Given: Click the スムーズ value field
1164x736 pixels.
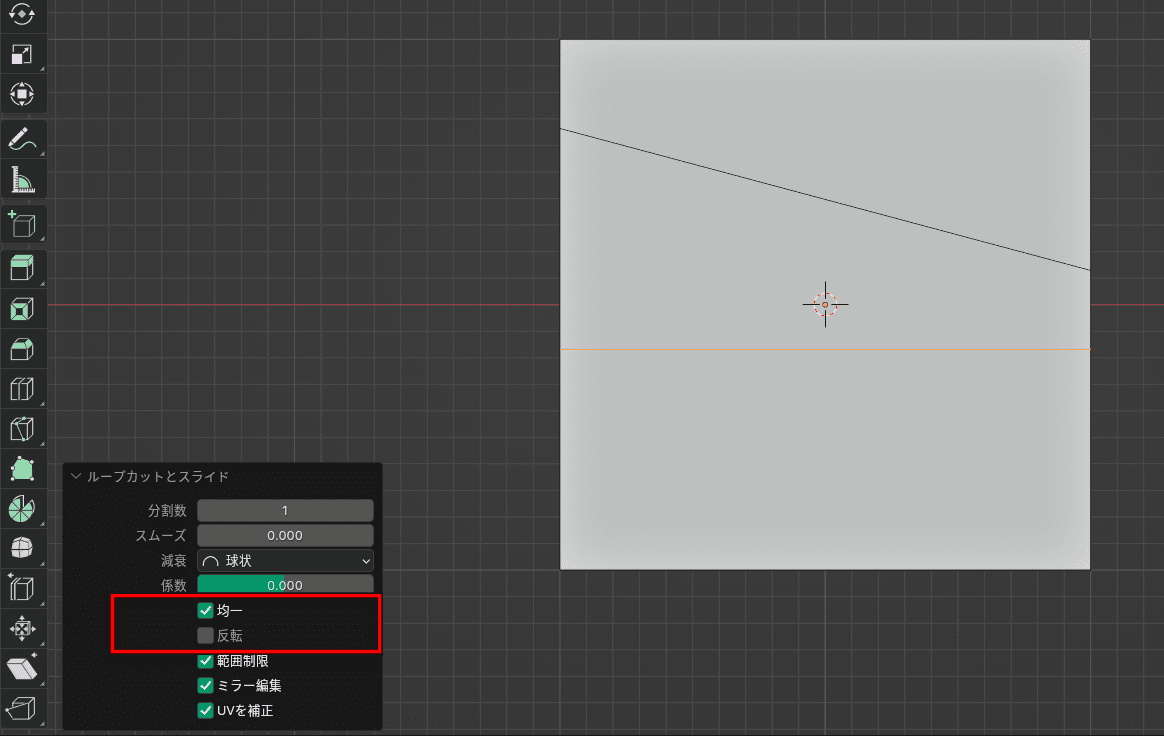Looking at the screenshot, I should (285, 535).
